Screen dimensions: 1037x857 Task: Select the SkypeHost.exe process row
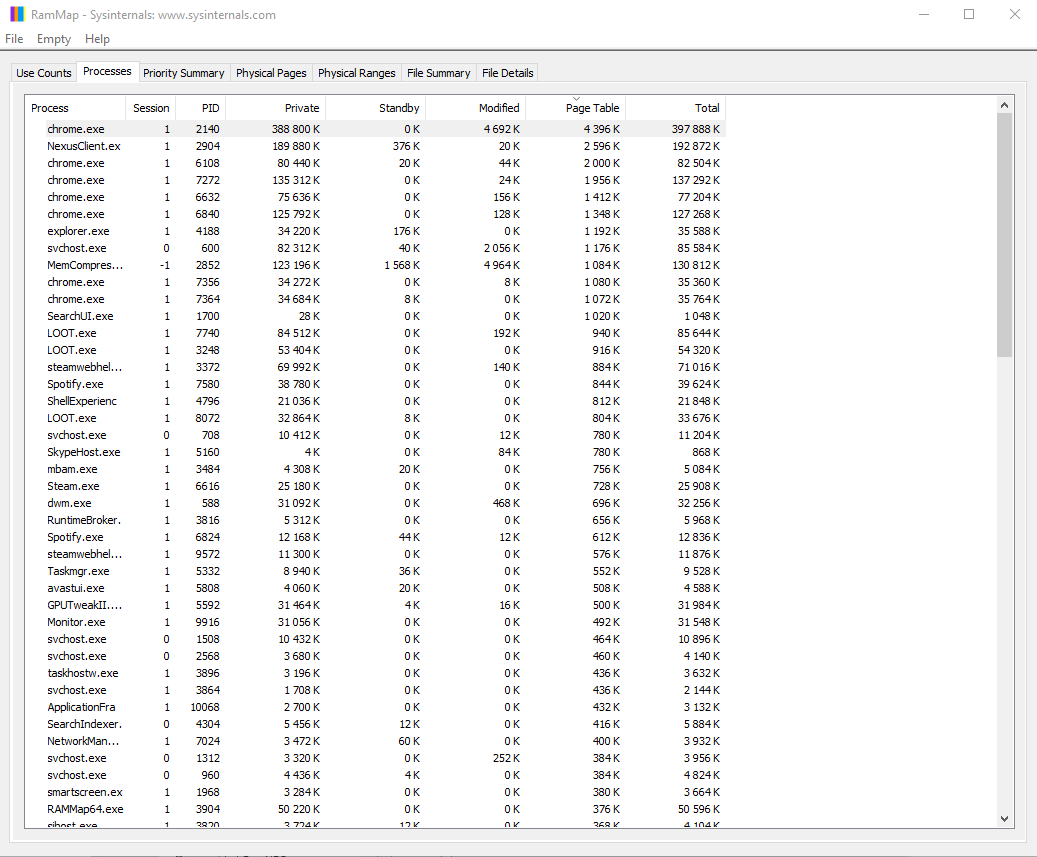[376, 452]
